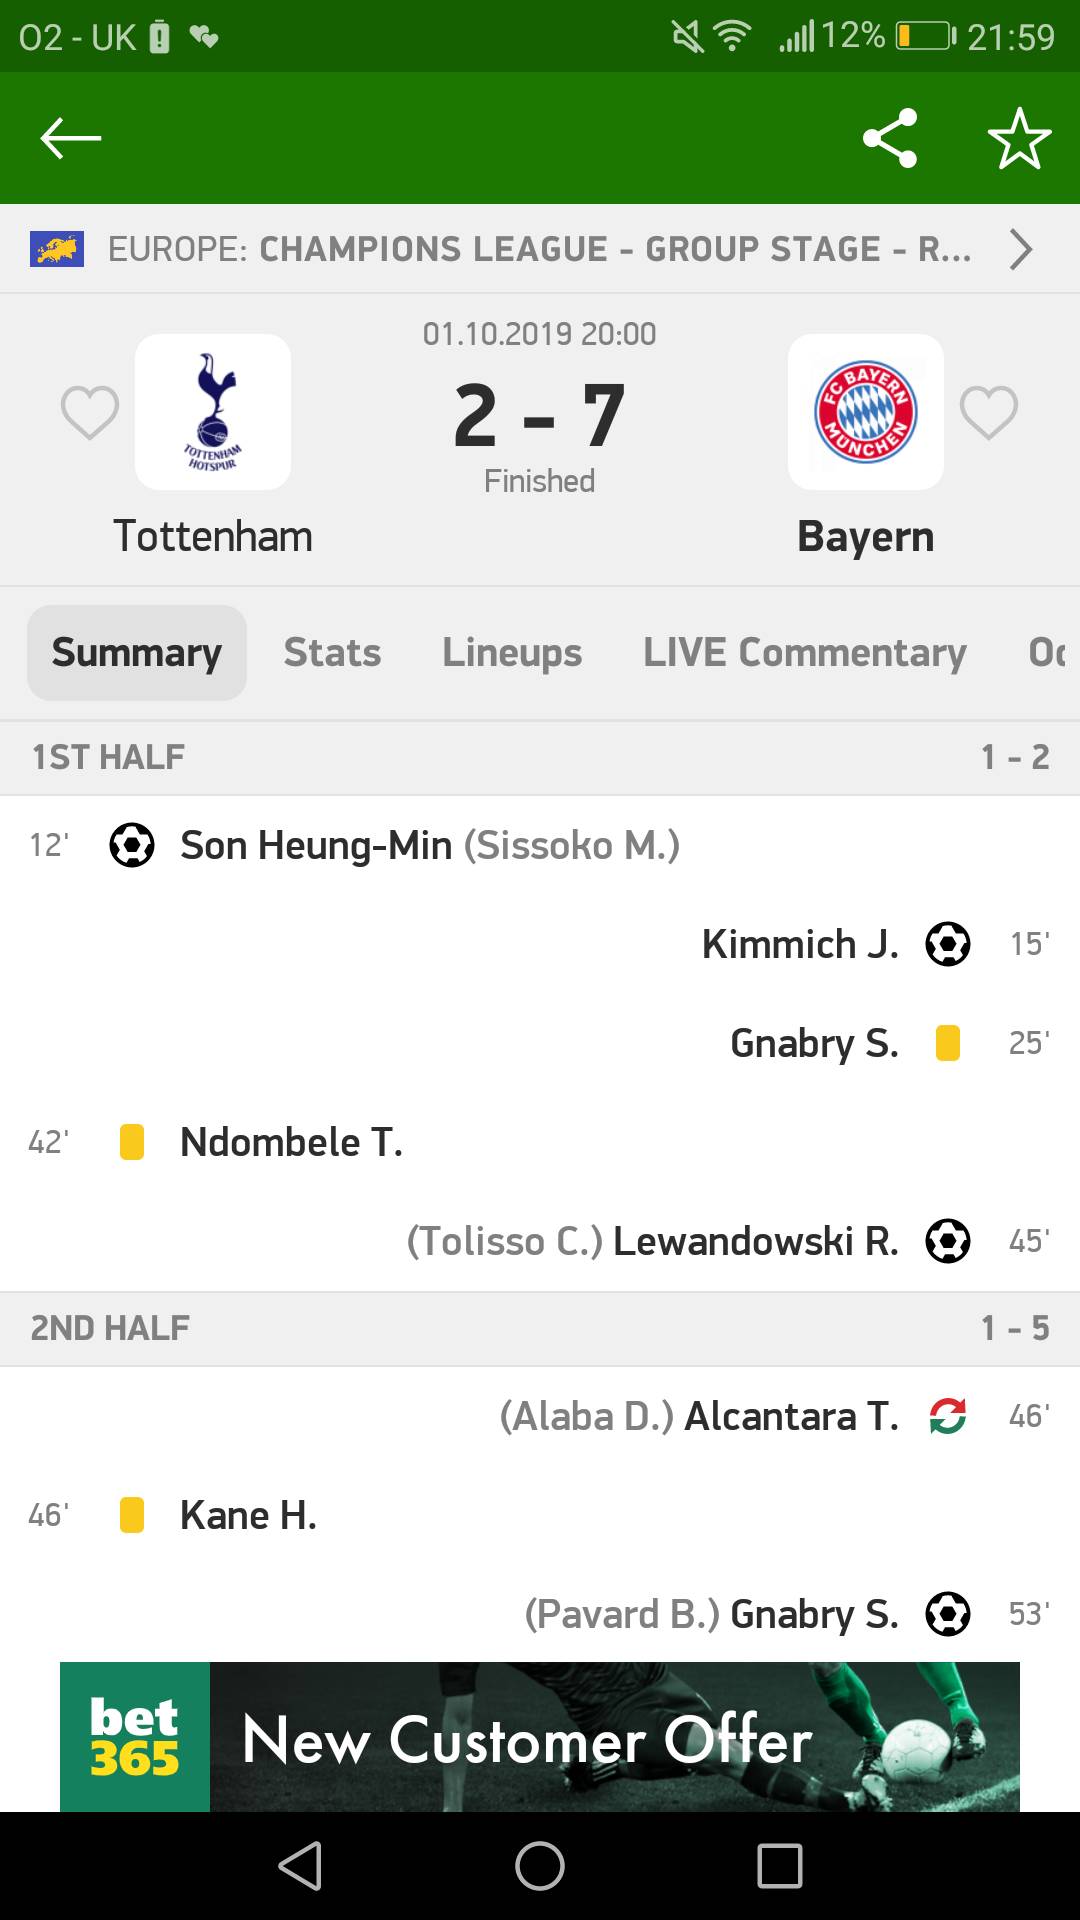Share this match via share icon
This screenshot has width=1080, height=1920.
889,138
